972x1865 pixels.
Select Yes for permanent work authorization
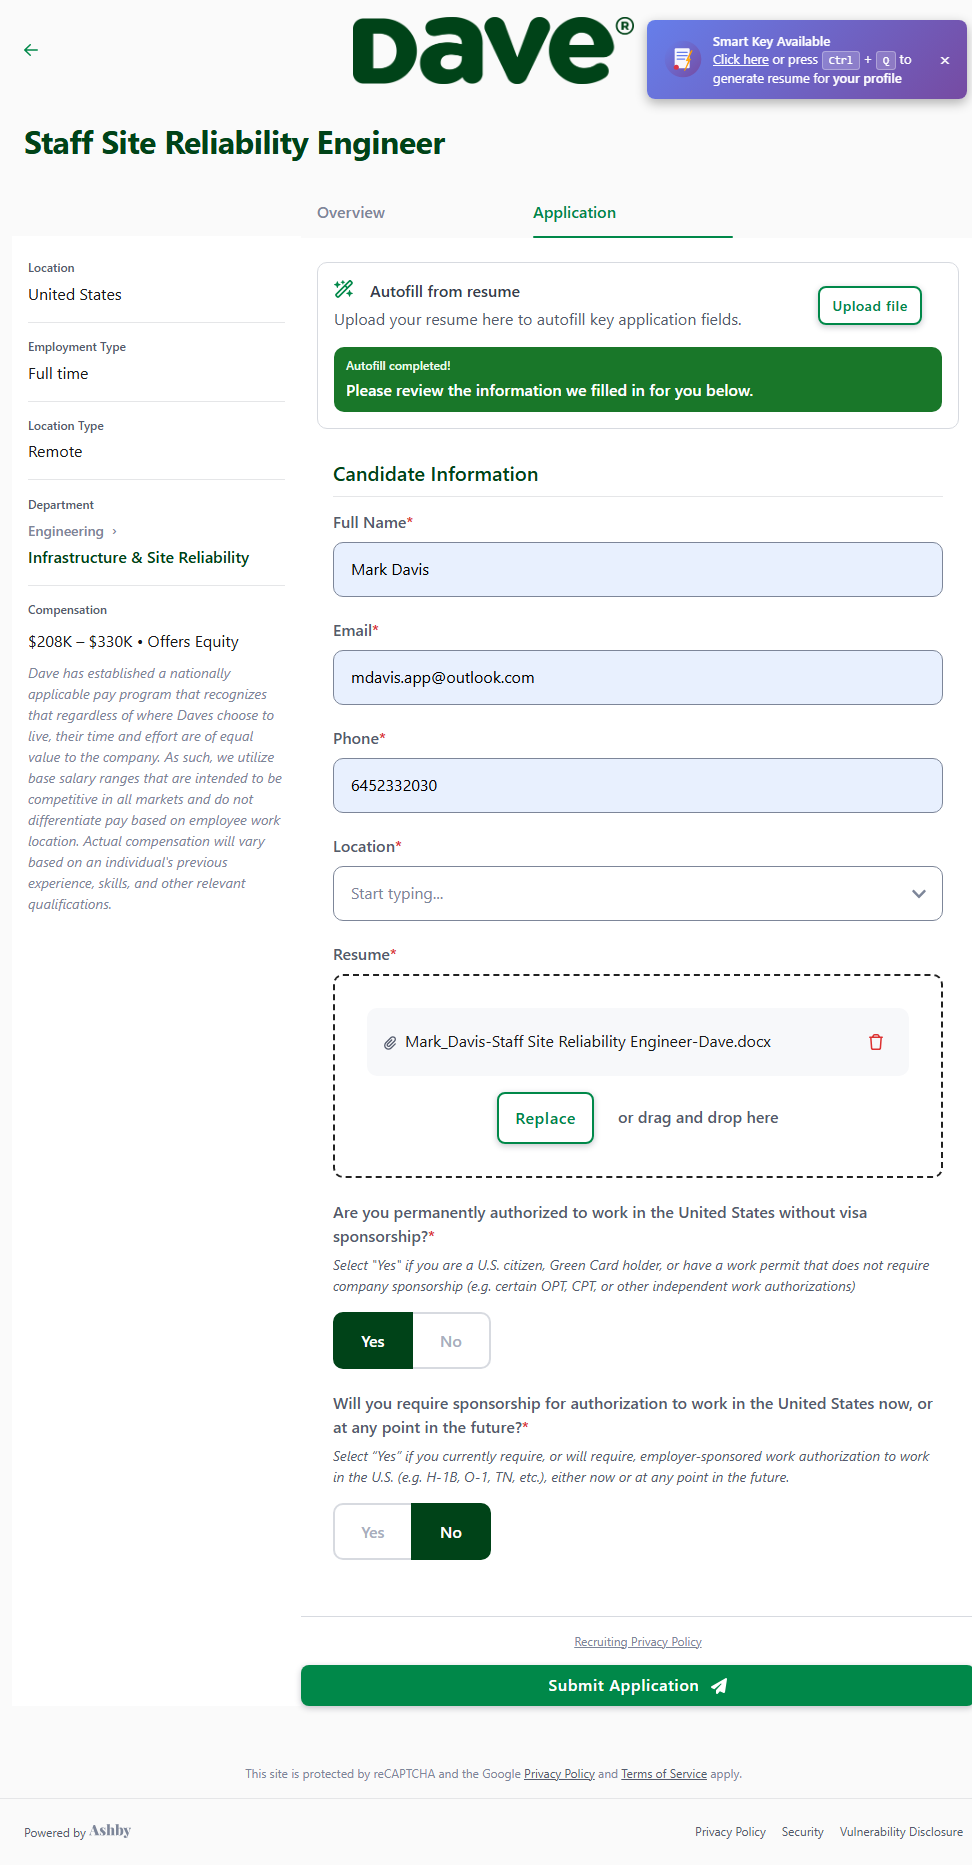[x=373, y=1341]
